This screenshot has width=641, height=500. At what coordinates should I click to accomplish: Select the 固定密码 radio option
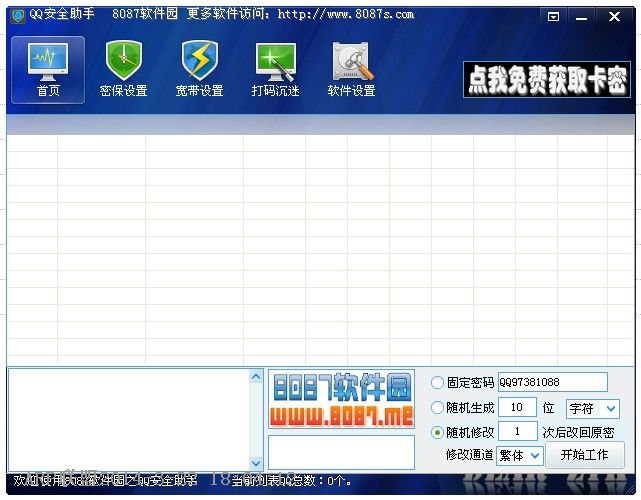point(437,383)
